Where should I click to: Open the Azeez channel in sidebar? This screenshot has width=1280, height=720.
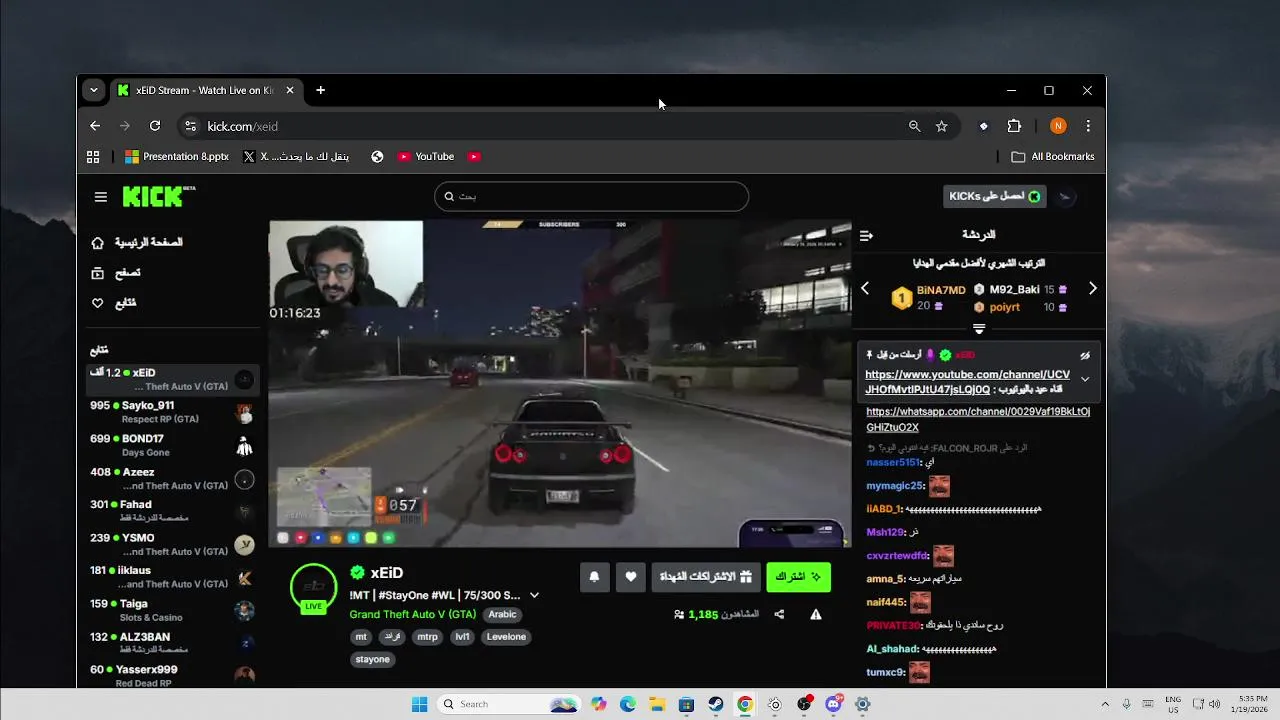tap(173, 478)
